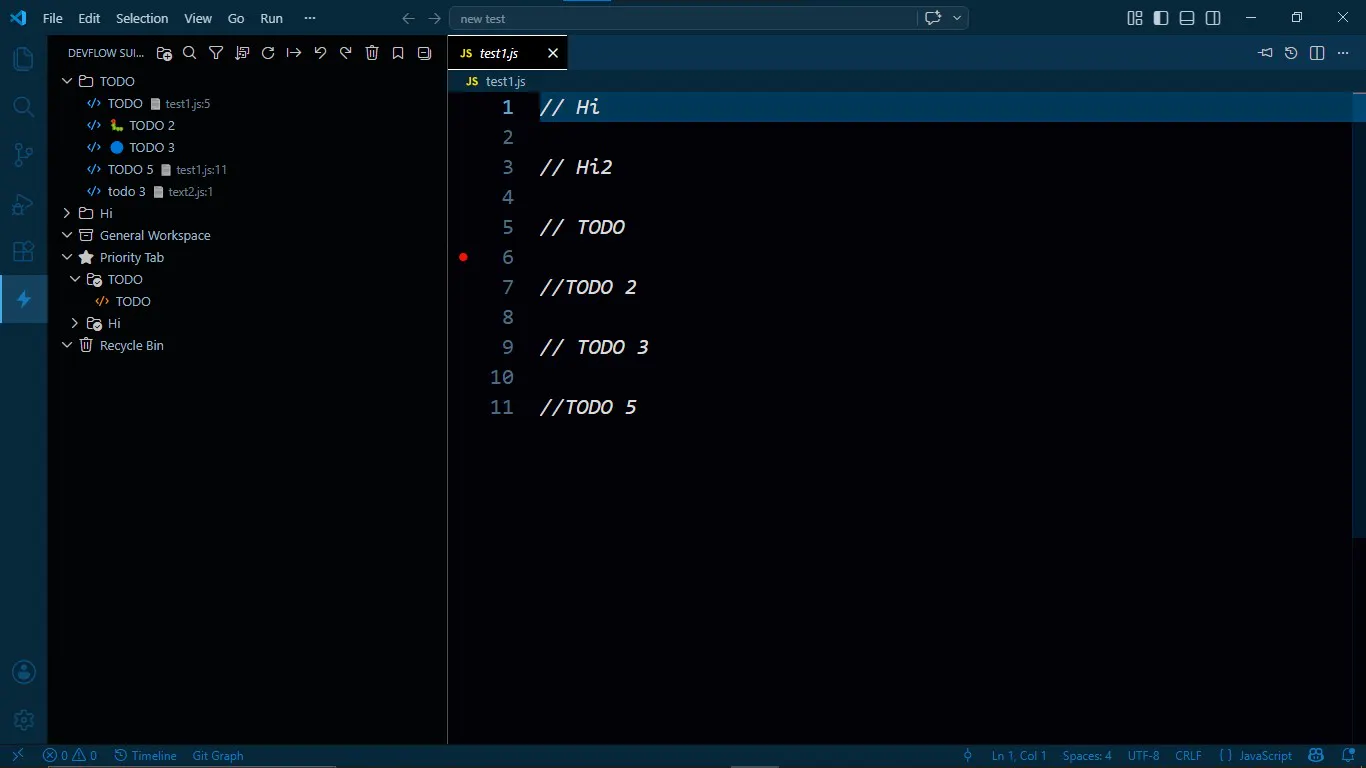Click the collapse all icon
1366x768 pixels.
pyautogui.click(x=424, y=53)
